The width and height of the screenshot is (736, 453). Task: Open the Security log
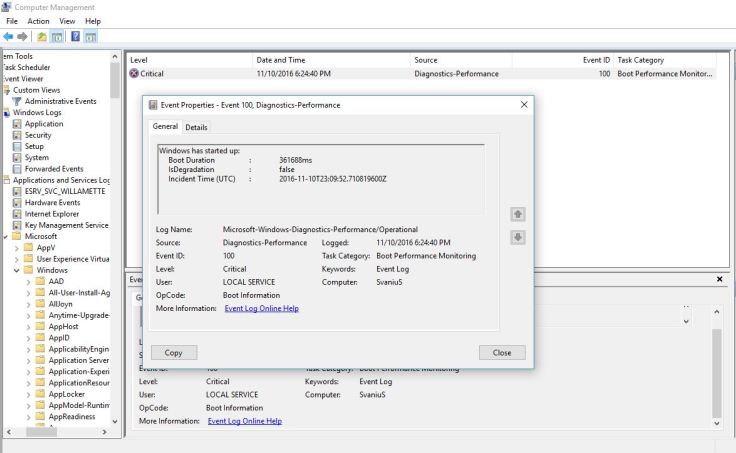click(38, 135)
